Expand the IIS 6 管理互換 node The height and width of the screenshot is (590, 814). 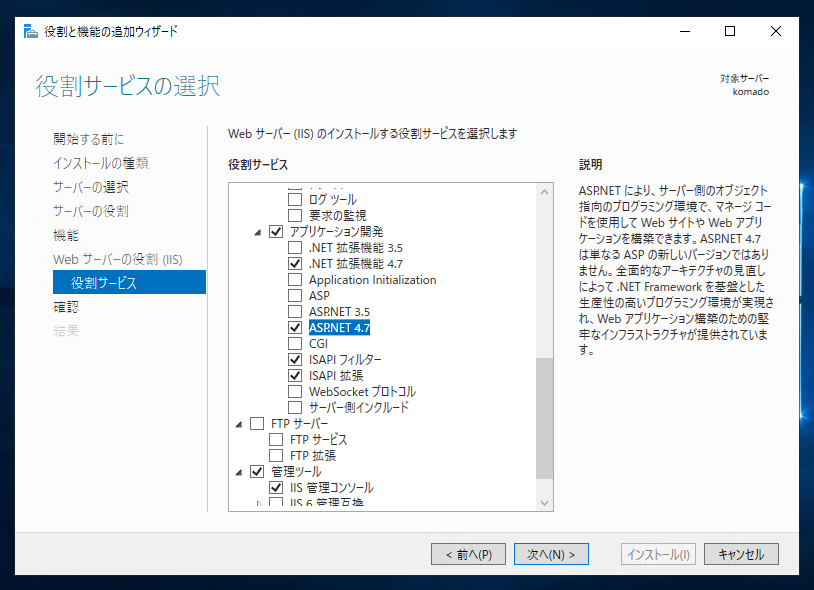259,503
